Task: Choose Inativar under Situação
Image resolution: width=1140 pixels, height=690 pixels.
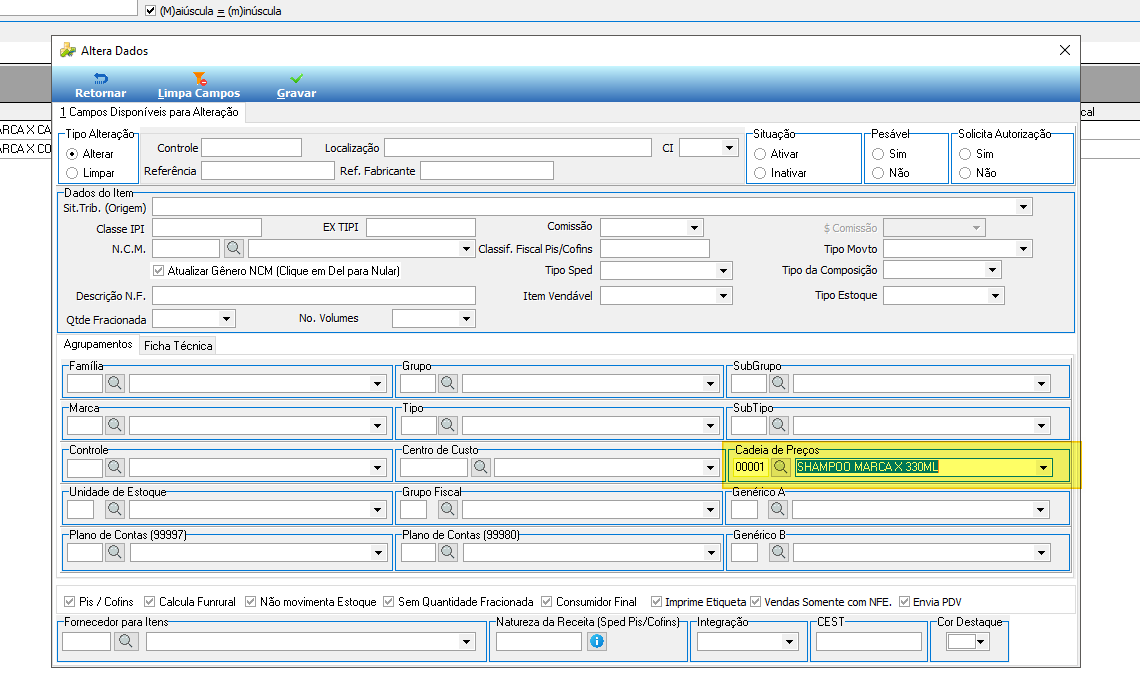Action: (x=760, y=173)
